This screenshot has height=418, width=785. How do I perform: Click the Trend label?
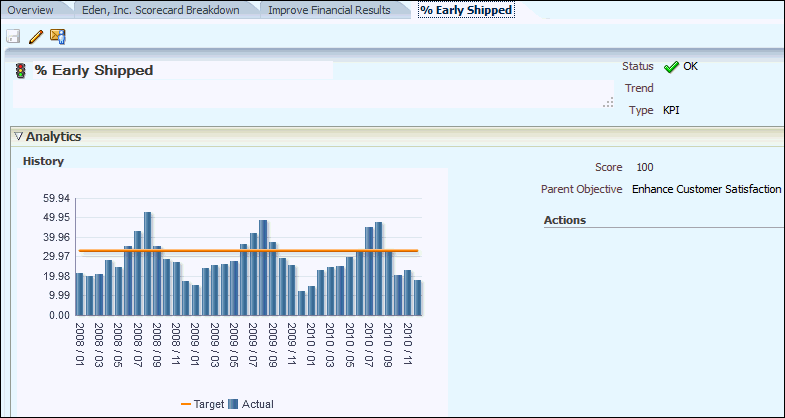pyautogui.click(x=639, y=88)
